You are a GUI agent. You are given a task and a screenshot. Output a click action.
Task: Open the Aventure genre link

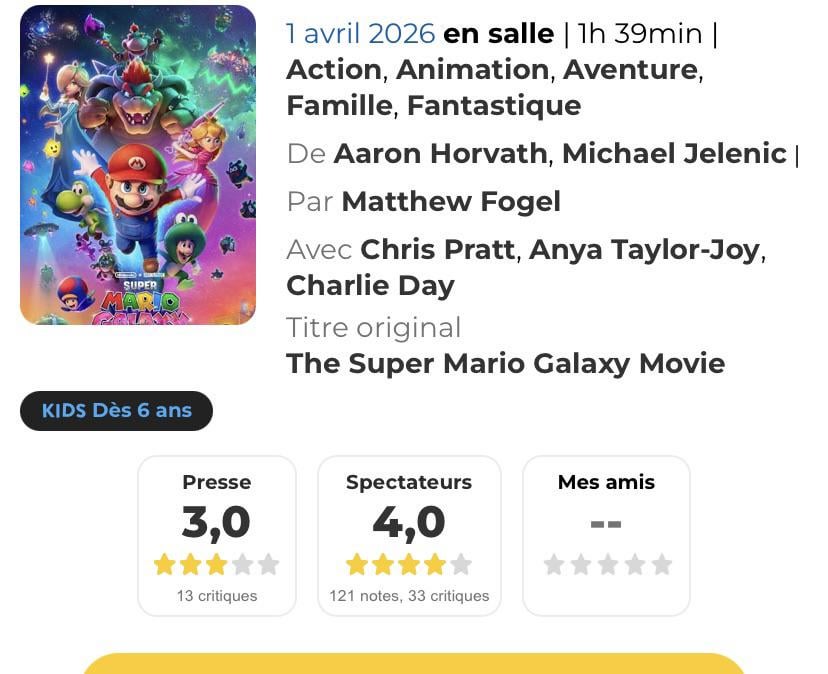coord(629,70)
